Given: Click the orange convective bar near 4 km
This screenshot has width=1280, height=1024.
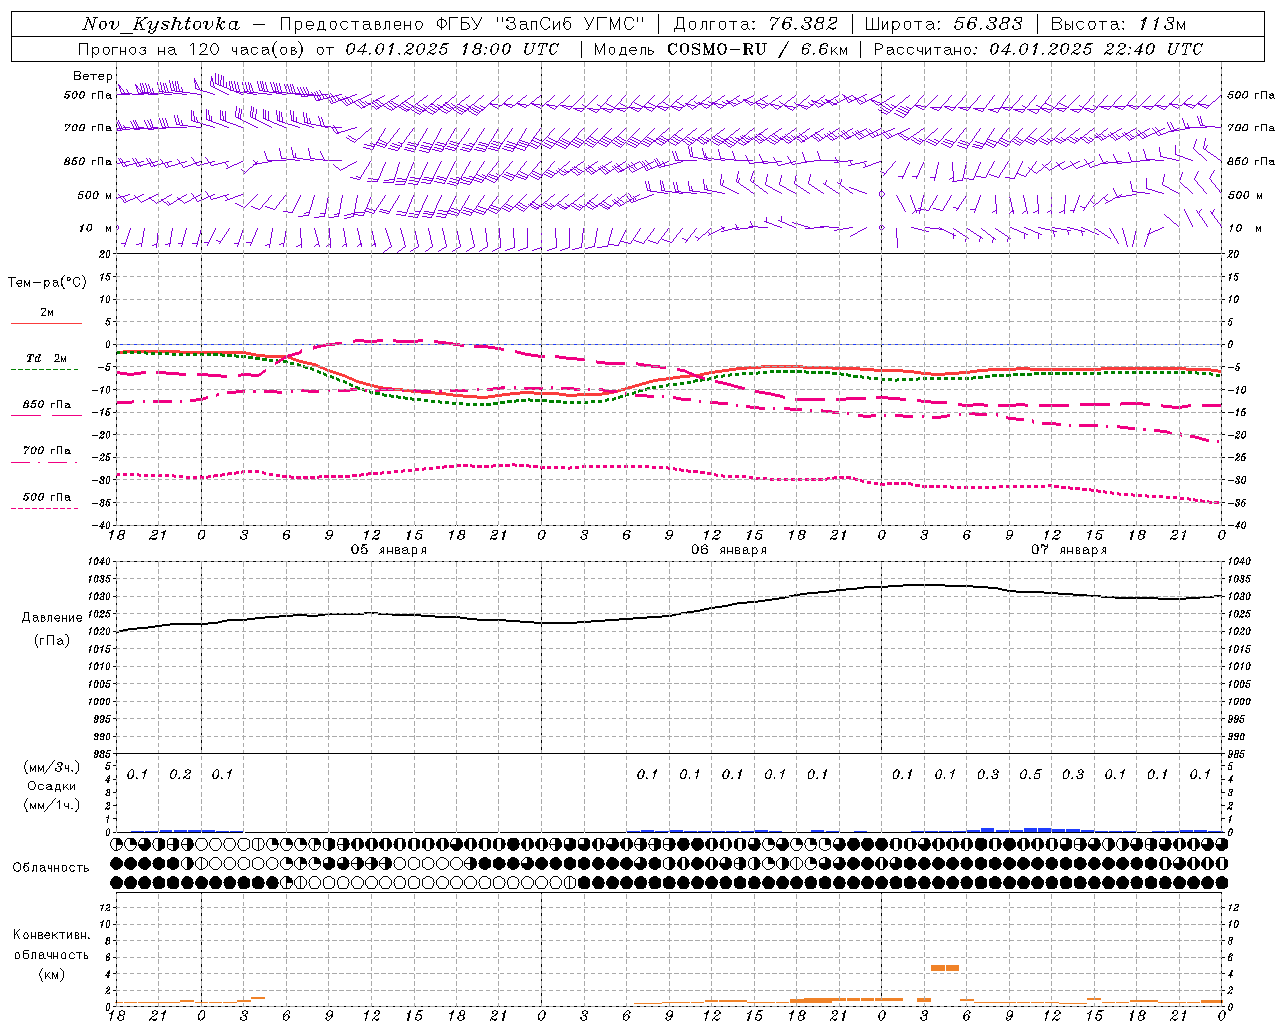Looking at the screenshot, I should click(x=945, y=968).
